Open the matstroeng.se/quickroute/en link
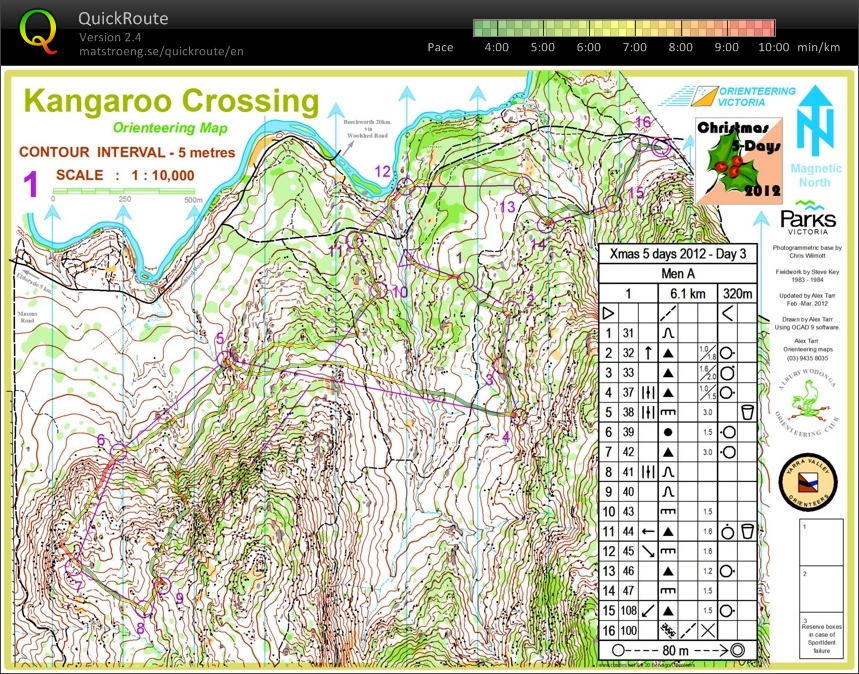859x674 pixels. click(x=160, y=51)
